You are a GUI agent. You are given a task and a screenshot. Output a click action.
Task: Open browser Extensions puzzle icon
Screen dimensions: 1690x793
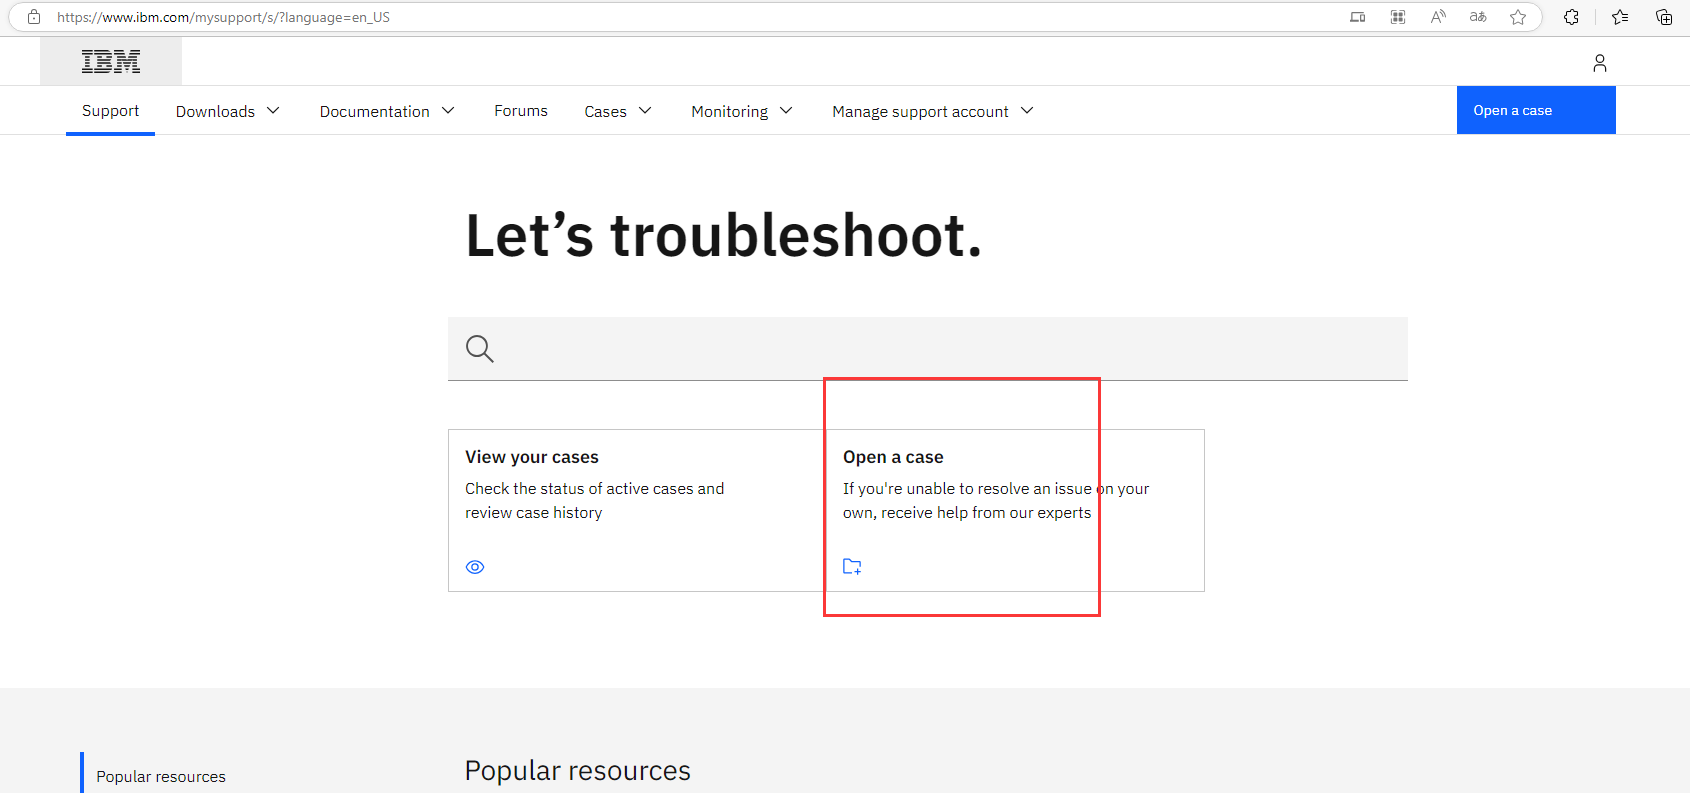click(x=1572, y=17)
